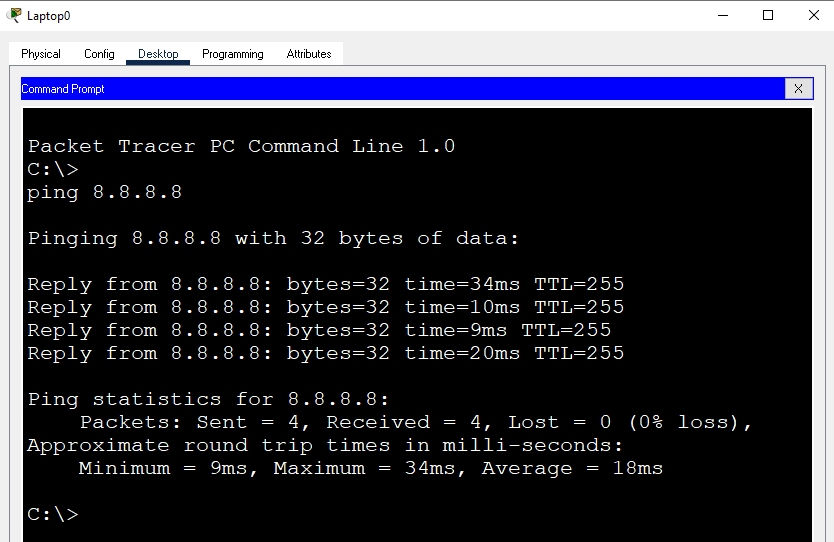Click the reply line with time=34ms
This screenshot has height=542, width=834.
tap(326, 285)
